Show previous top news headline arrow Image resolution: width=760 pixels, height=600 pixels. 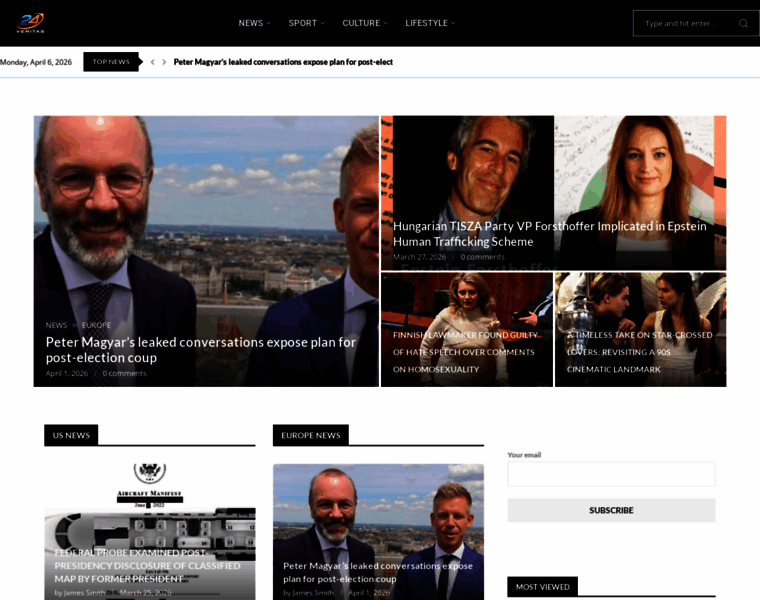tap(153, 62)
